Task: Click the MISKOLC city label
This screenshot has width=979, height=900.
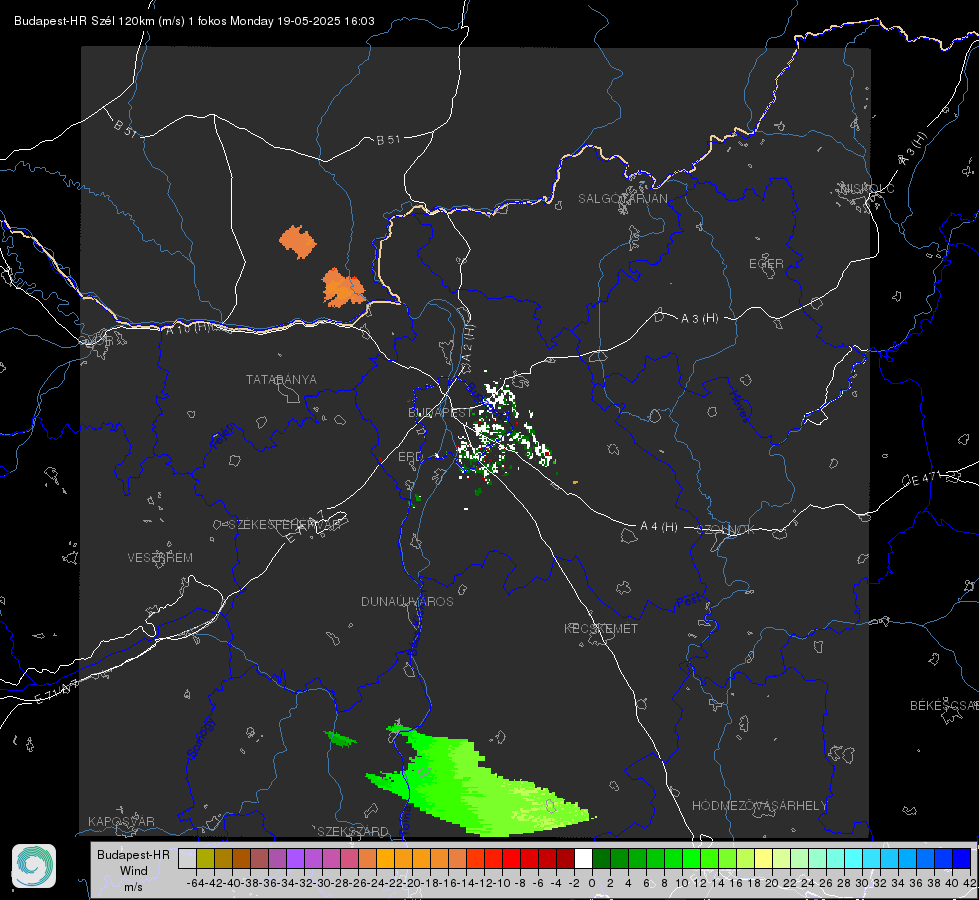Action: click(x=867, y=188)
